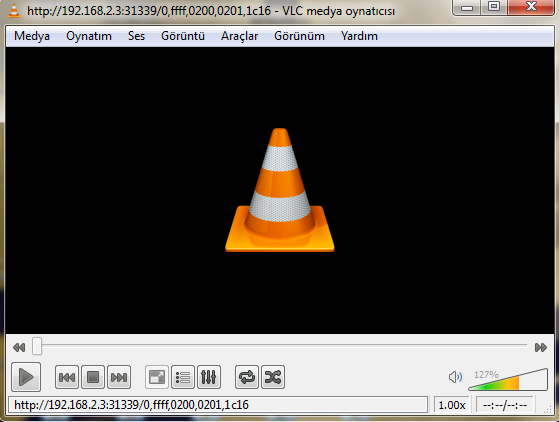The height and width of the screenshot is (422, 559).
Task: Open the Medya menu
Action: tap(32, 36)
